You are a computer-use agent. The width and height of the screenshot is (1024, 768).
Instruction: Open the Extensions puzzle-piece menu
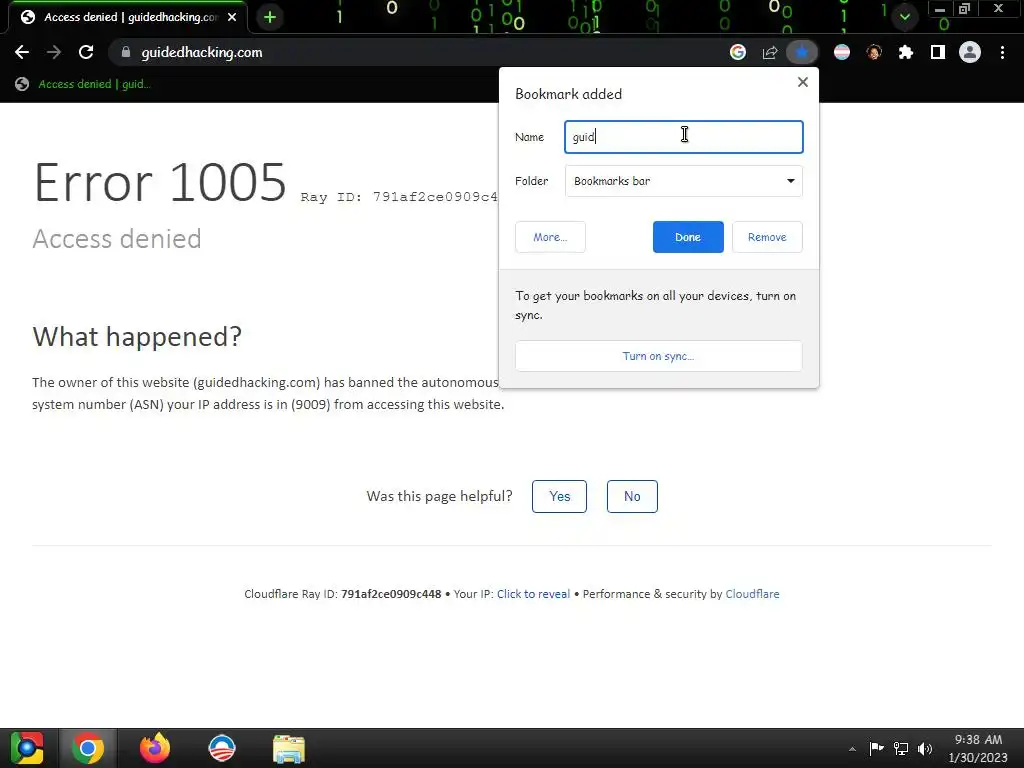pyautogui.click(x=906, y=52)
